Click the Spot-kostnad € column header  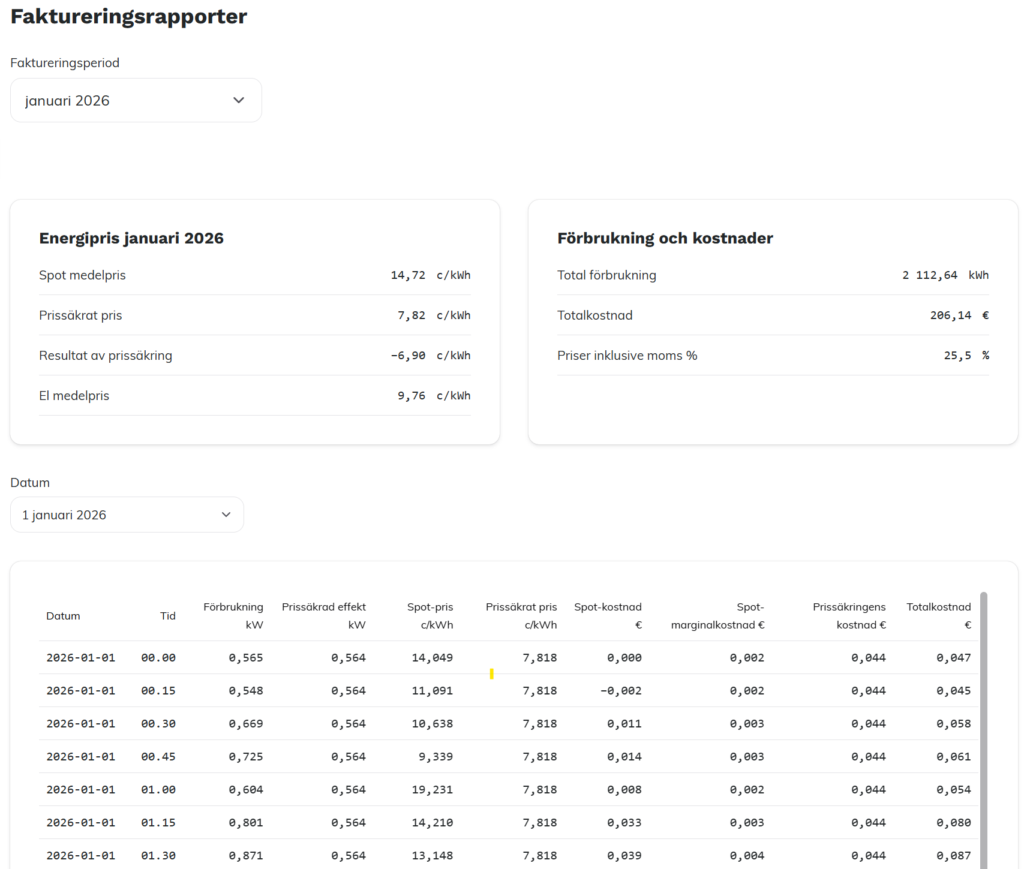pos(608,616)
